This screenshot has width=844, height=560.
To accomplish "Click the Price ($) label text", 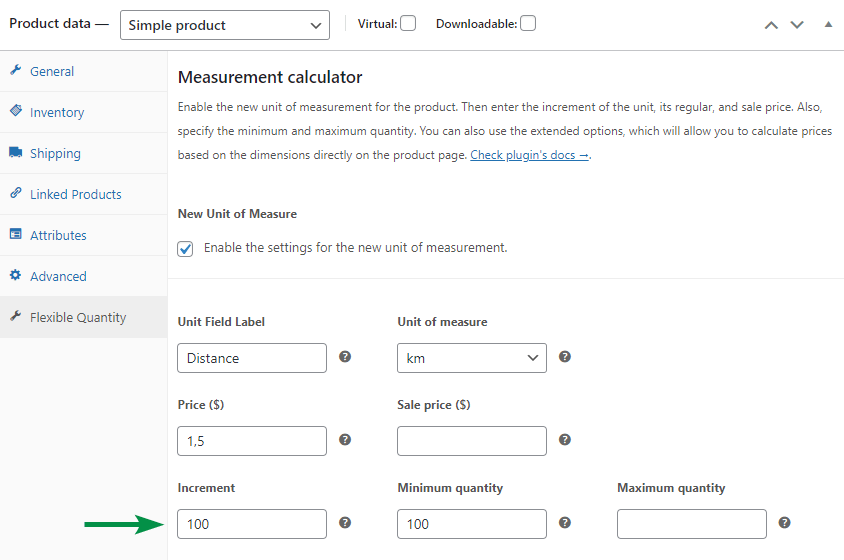I will pyautogui.click(x=201, y=405).
